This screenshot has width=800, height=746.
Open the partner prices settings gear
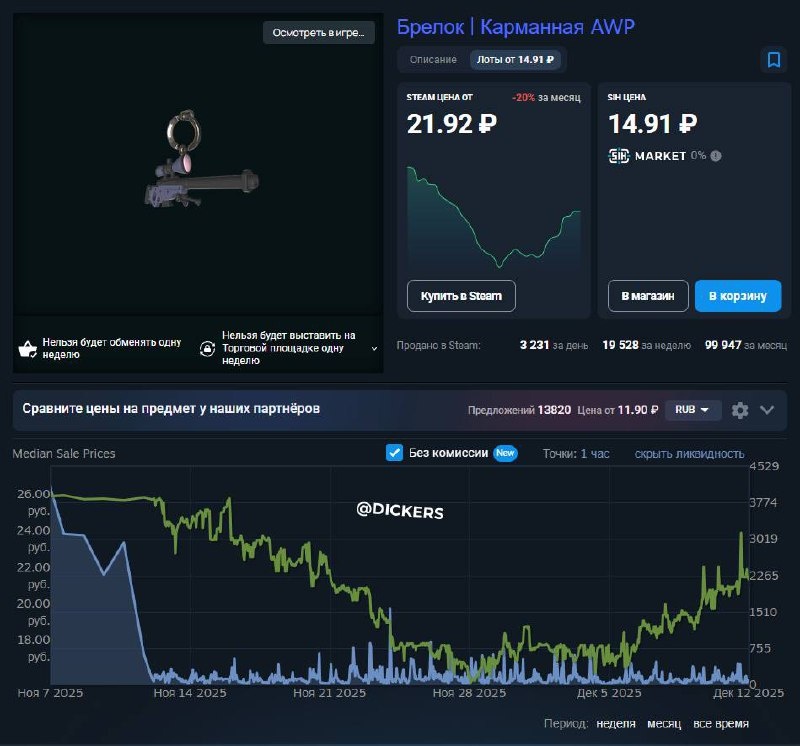pos(740,410)
